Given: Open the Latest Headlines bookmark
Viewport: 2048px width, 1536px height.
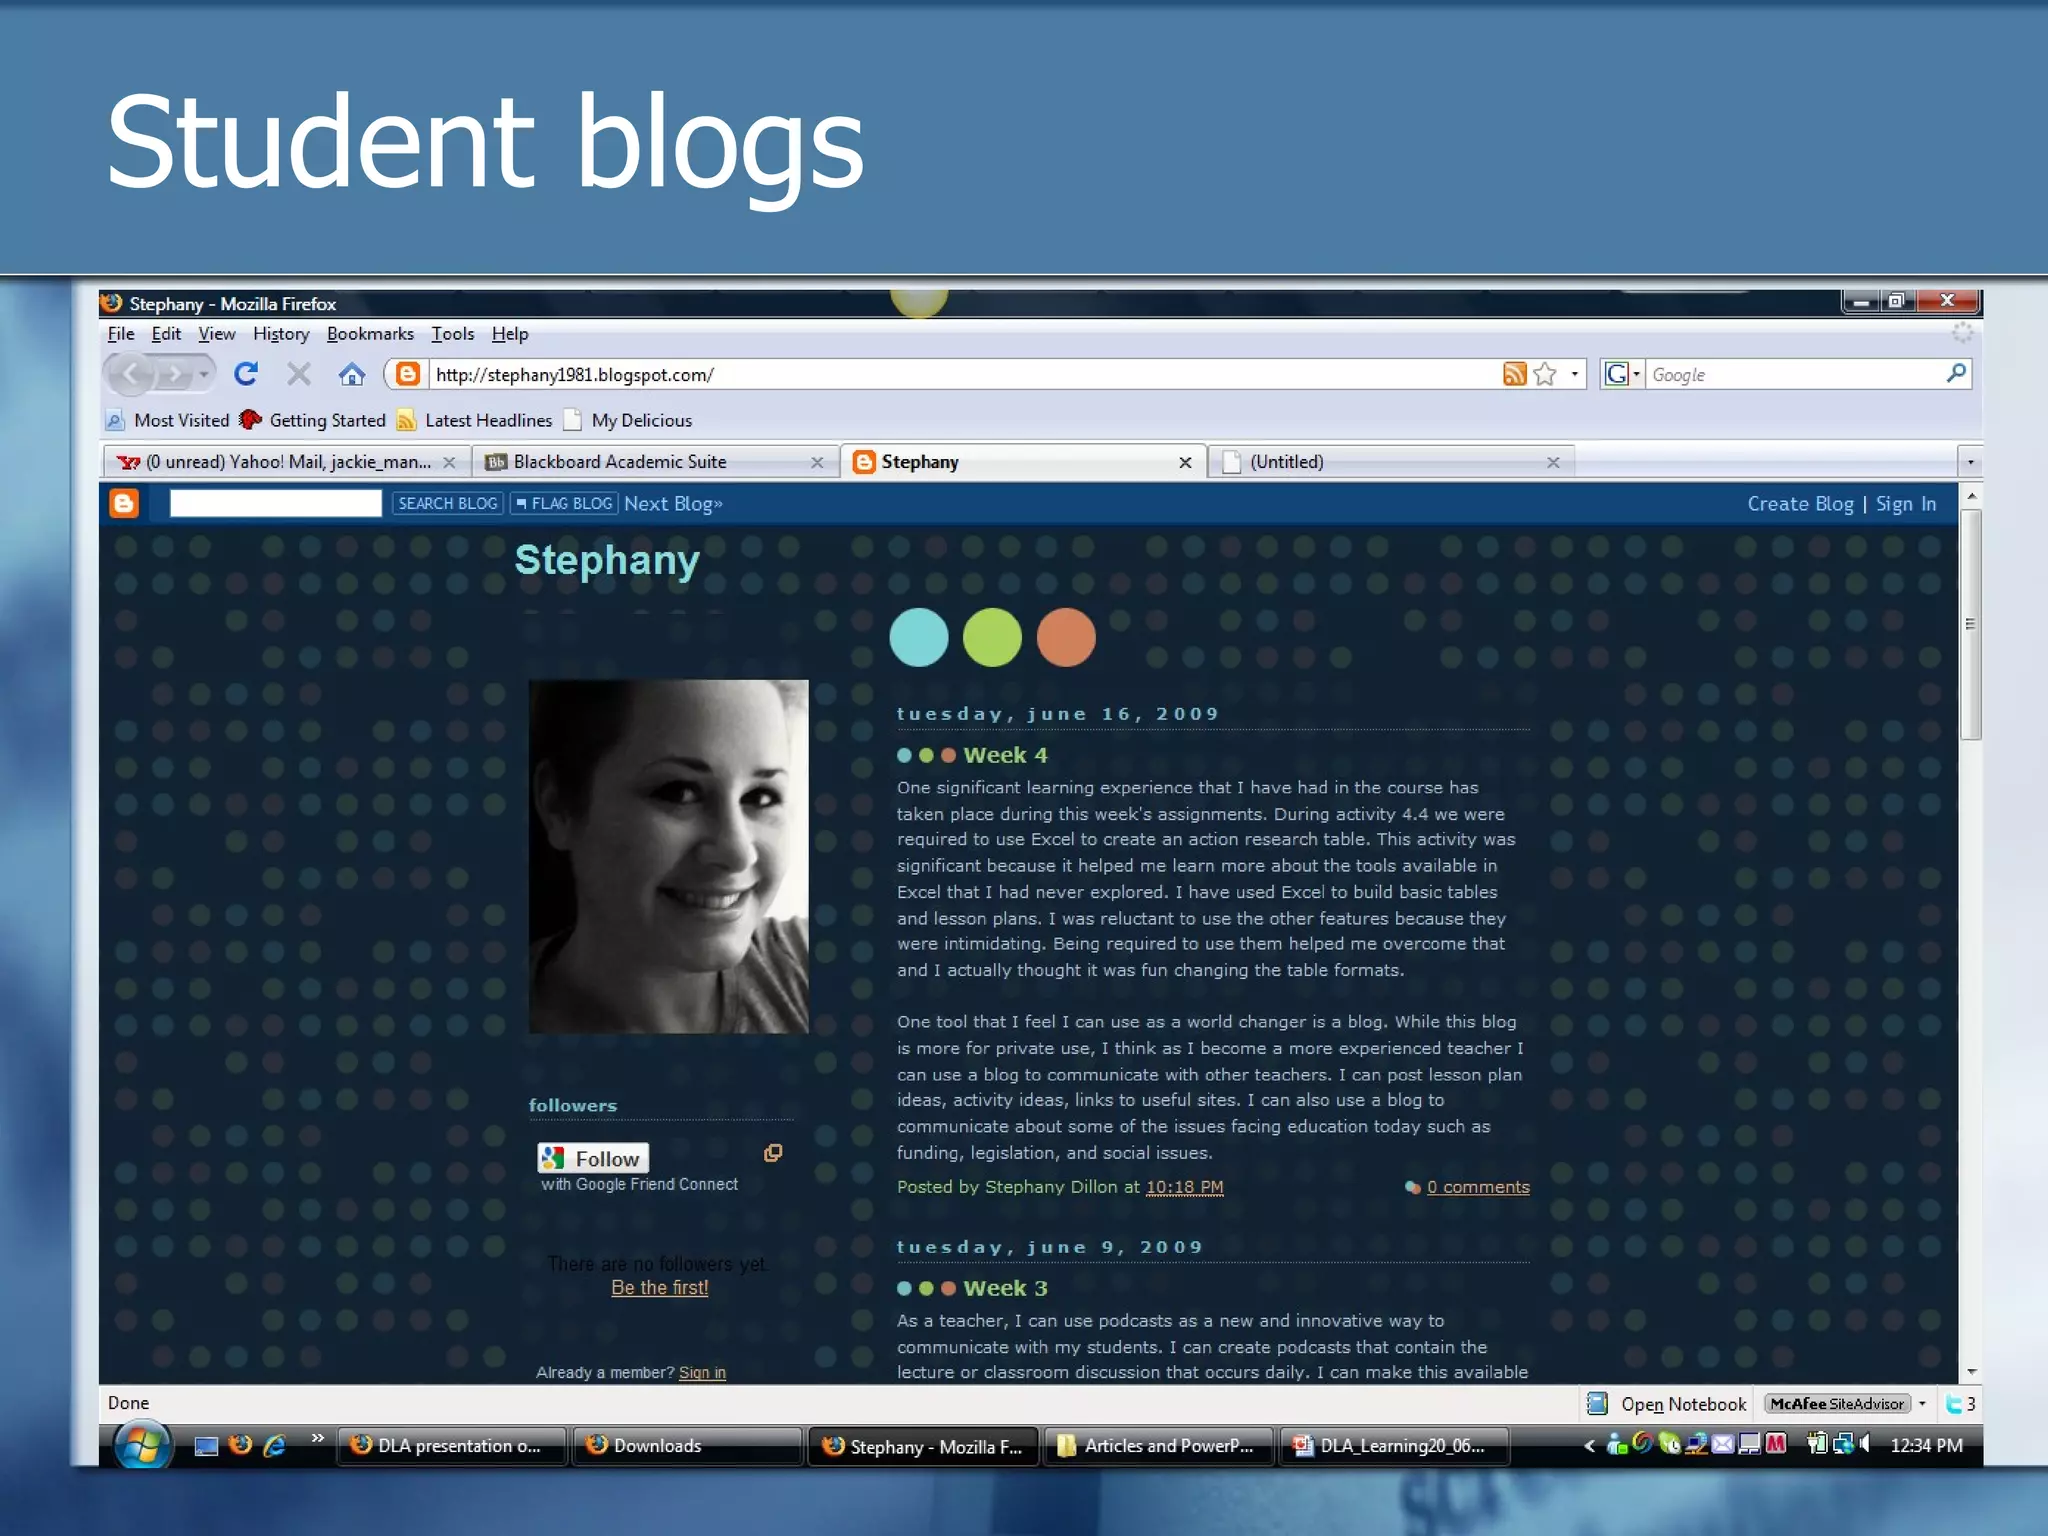Looking at the screenshot, I should coord(475,420).
